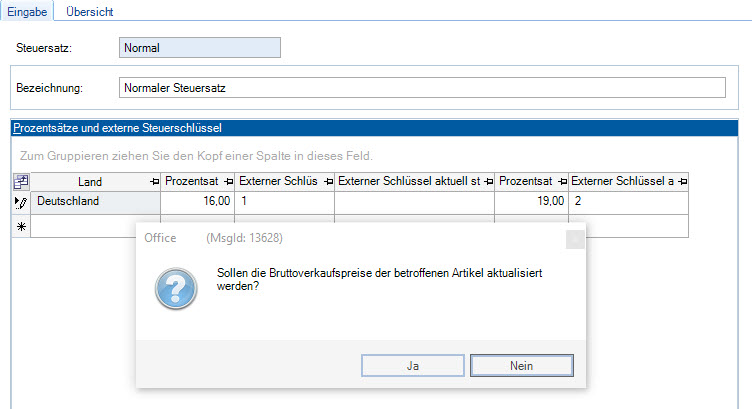Click pin icon in 'Externer Schlüs' column header
Viewport: 752px width, 409px height.
coord(326,181)
